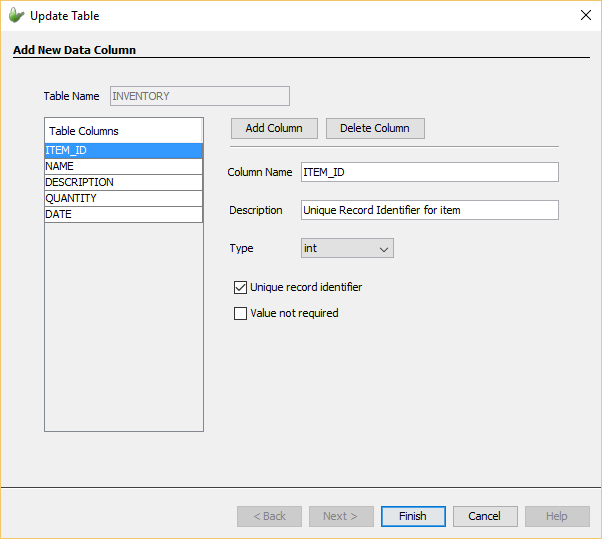
Task: Select the DATE column row
Action: point(123,214)
